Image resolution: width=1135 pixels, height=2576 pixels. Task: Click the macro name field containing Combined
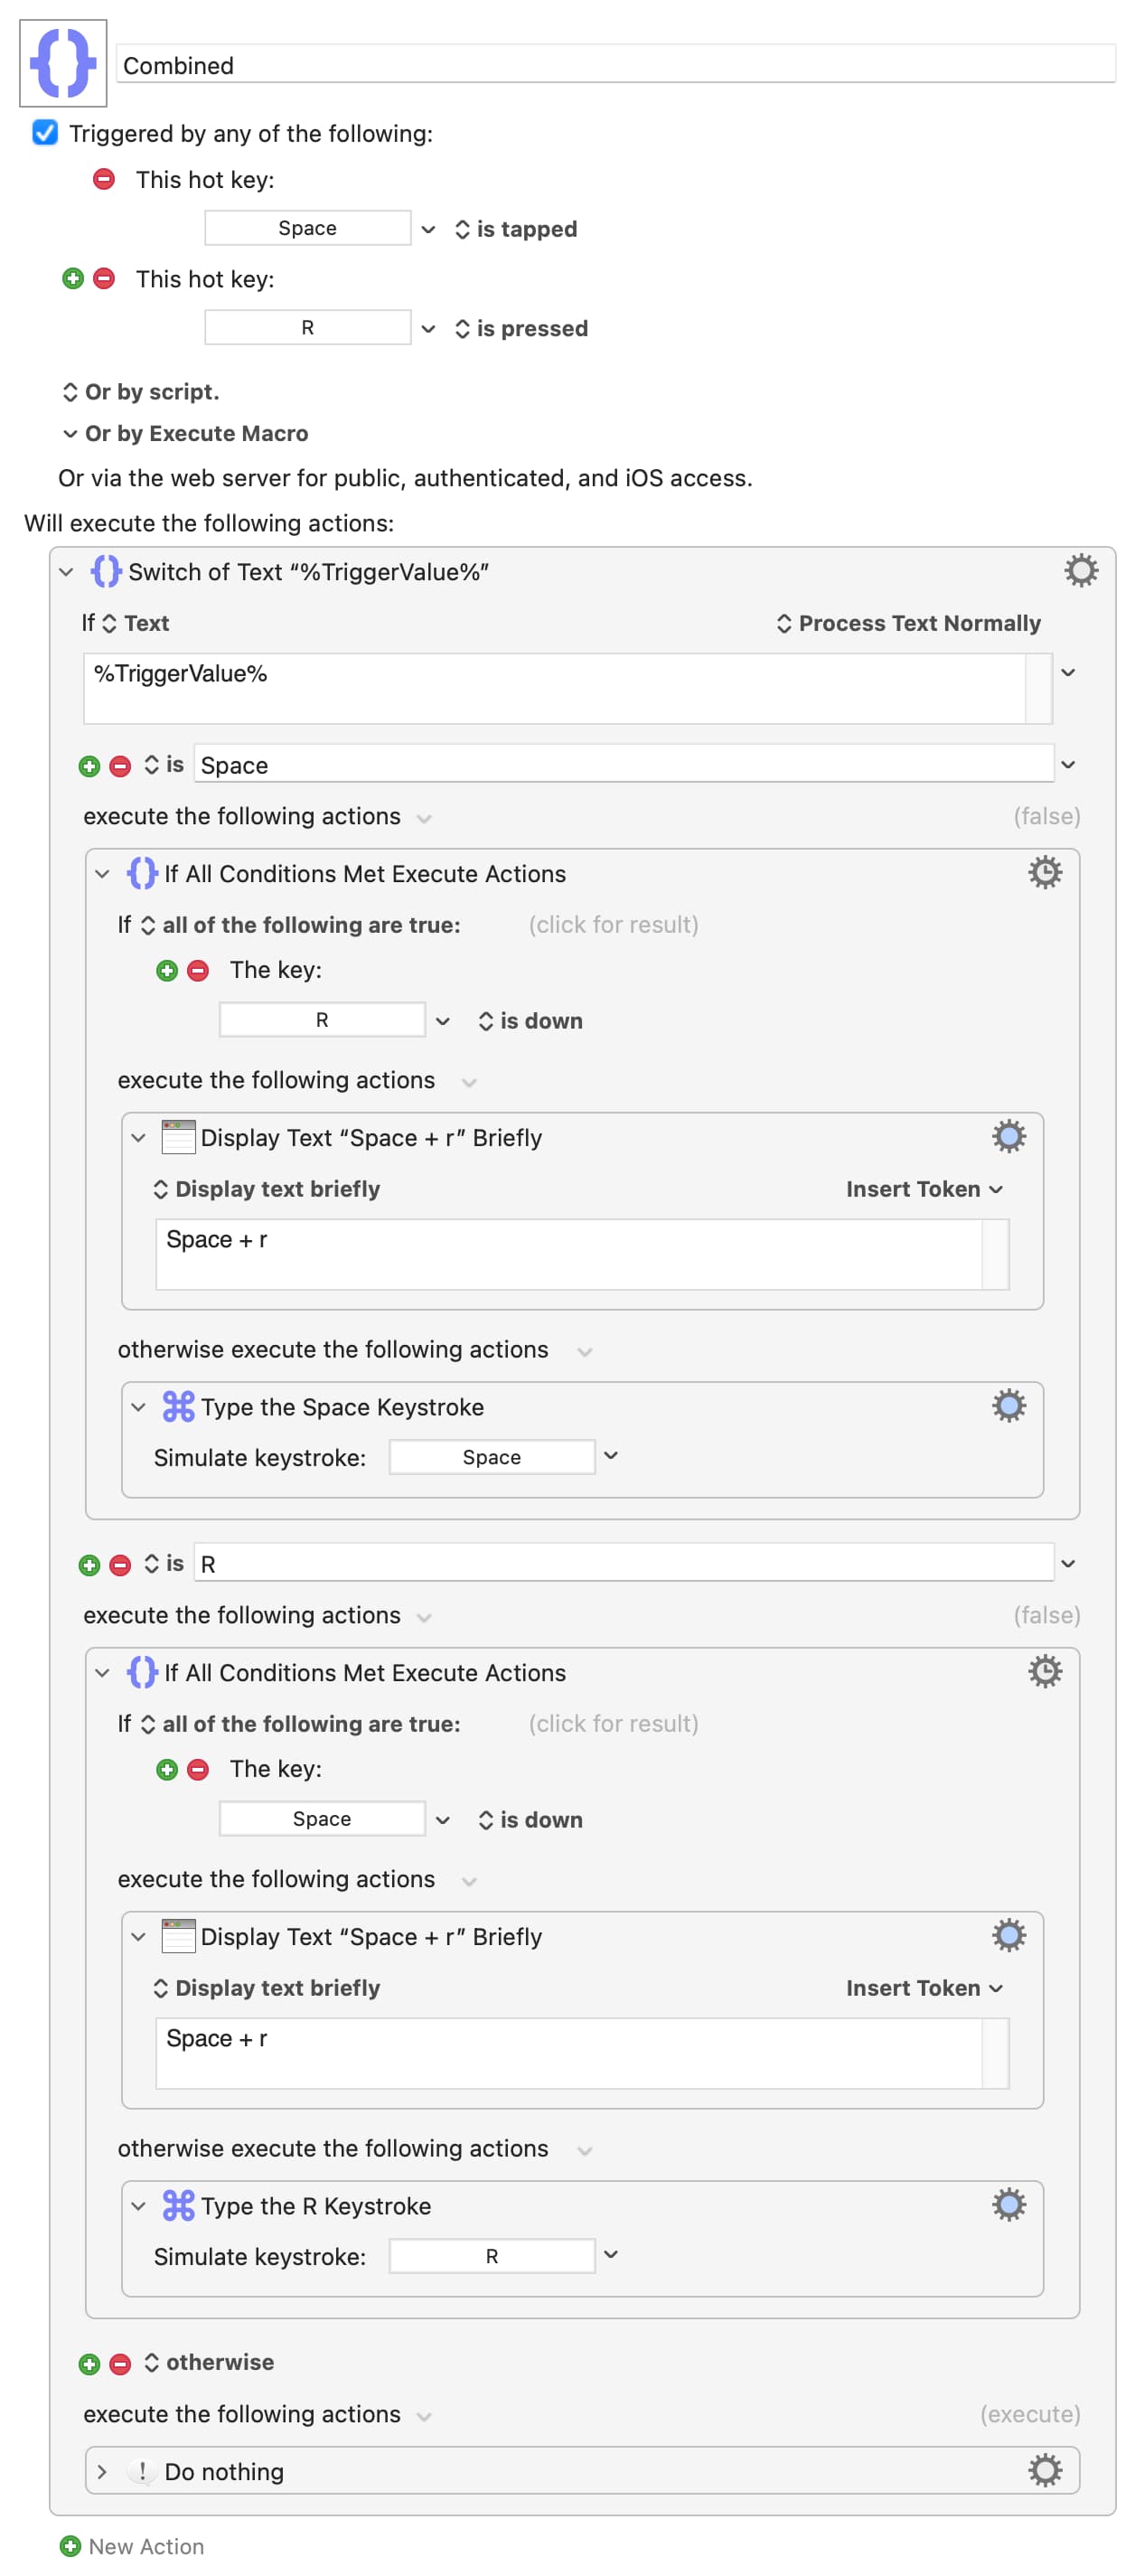click(615, 65)
